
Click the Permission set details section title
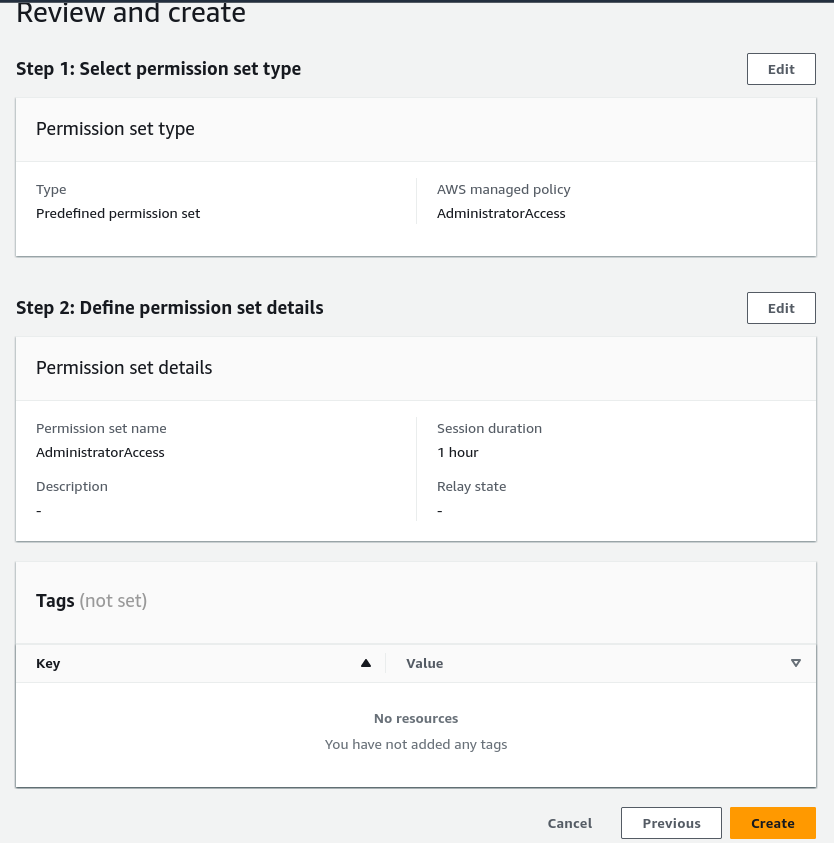(124, 367)
